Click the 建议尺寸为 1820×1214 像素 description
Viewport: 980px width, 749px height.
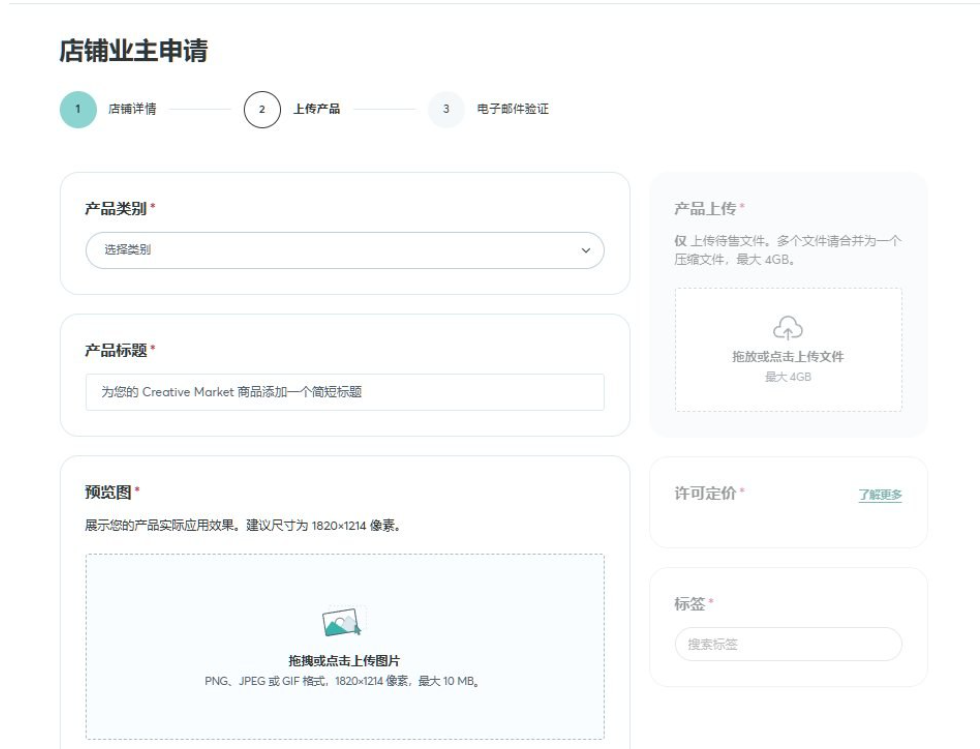pyautogui.click(x=323, y=525)
